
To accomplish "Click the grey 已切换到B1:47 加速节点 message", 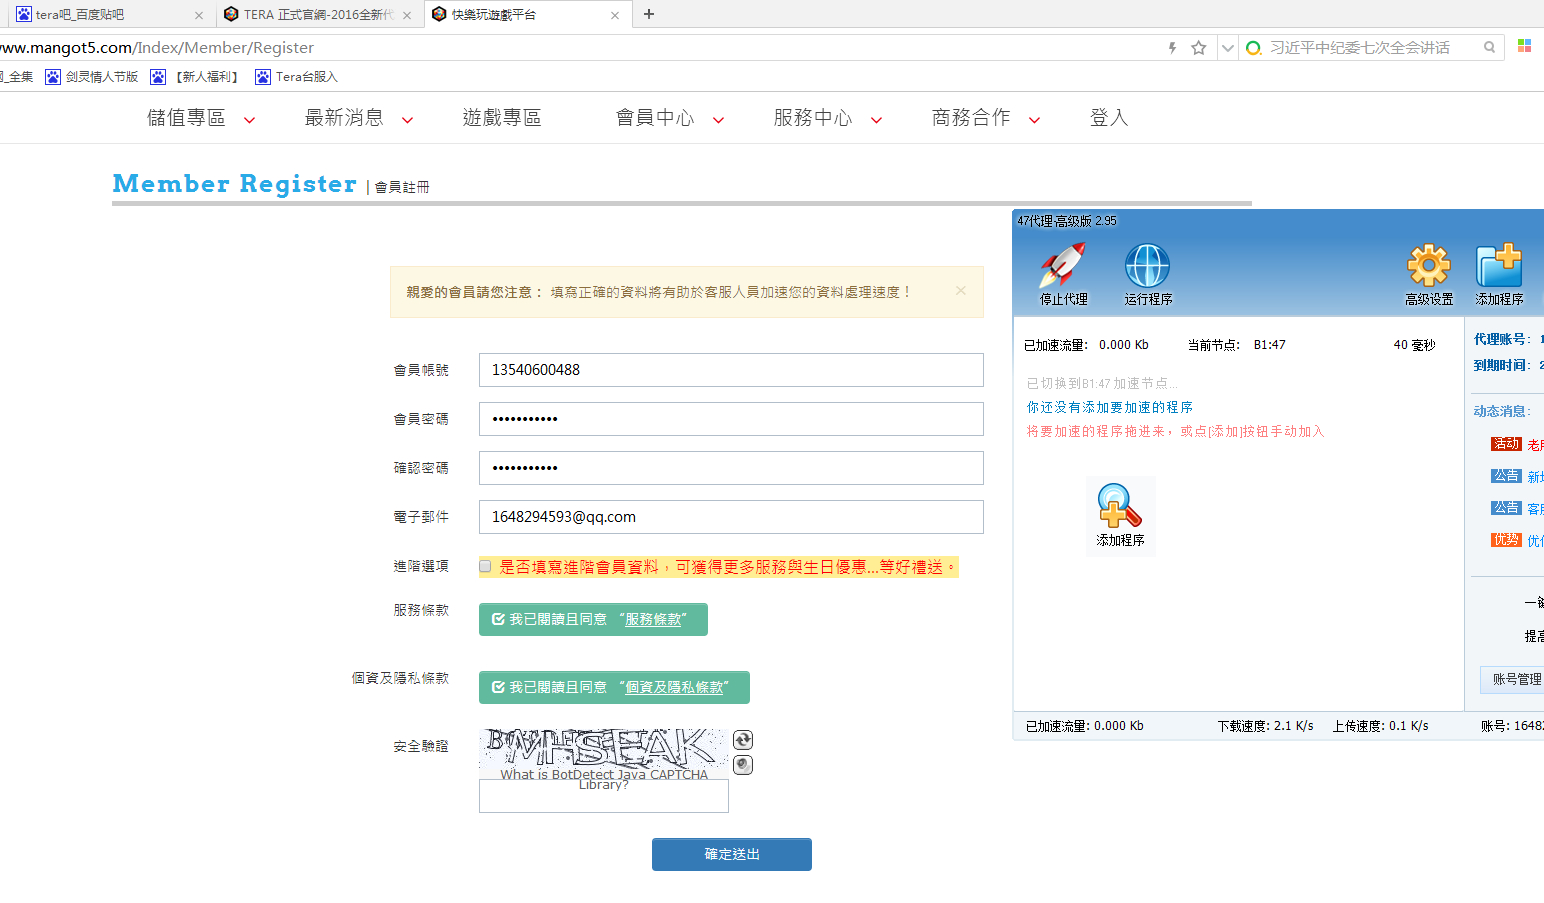I will (x=1102, y=384).
